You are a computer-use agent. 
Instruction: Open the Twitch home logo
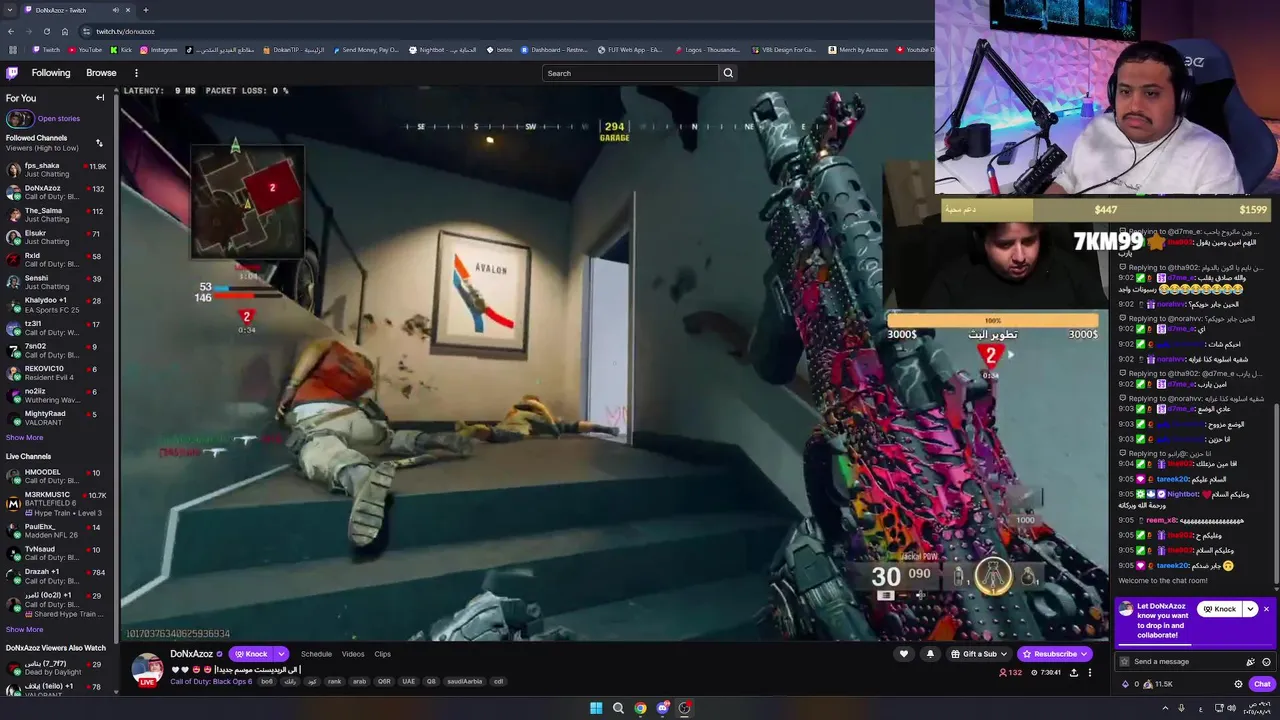coord(12,73)
